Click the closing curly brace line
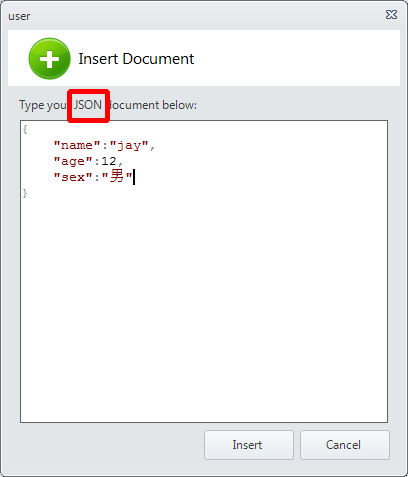Screen dimensions: 408x477 25,193
